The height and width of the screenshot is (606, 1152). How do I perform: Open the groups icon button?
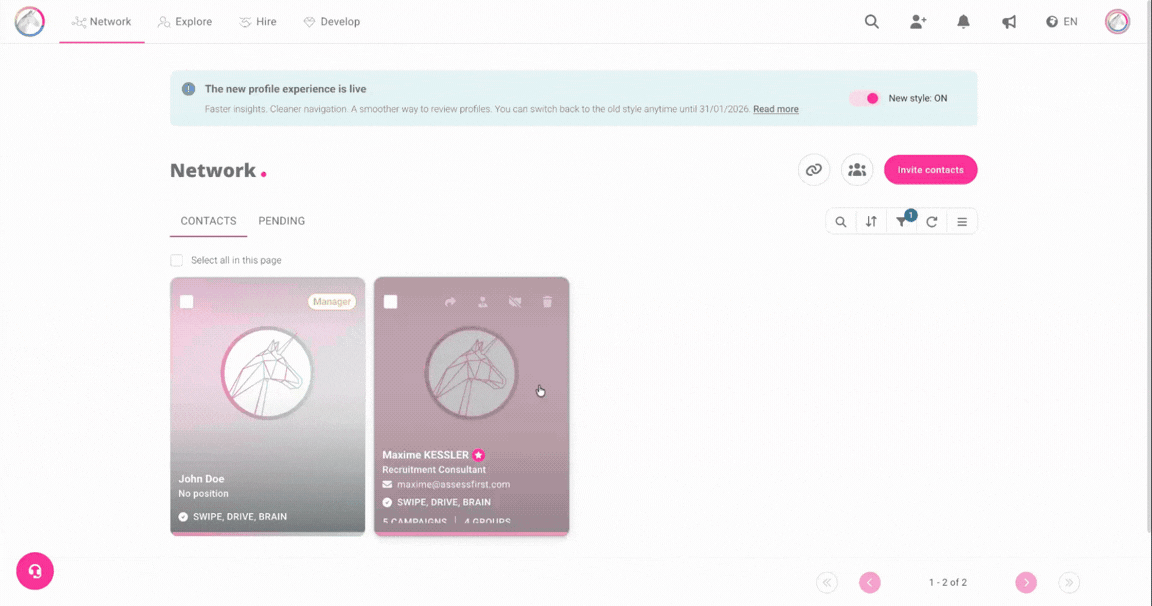click(857, 170)
